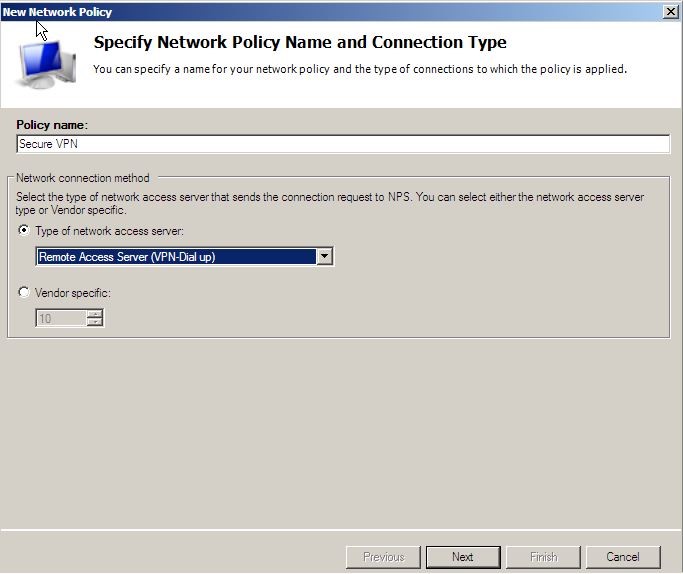
Task: Click the Policy name text field
Action: coord(343,144)
